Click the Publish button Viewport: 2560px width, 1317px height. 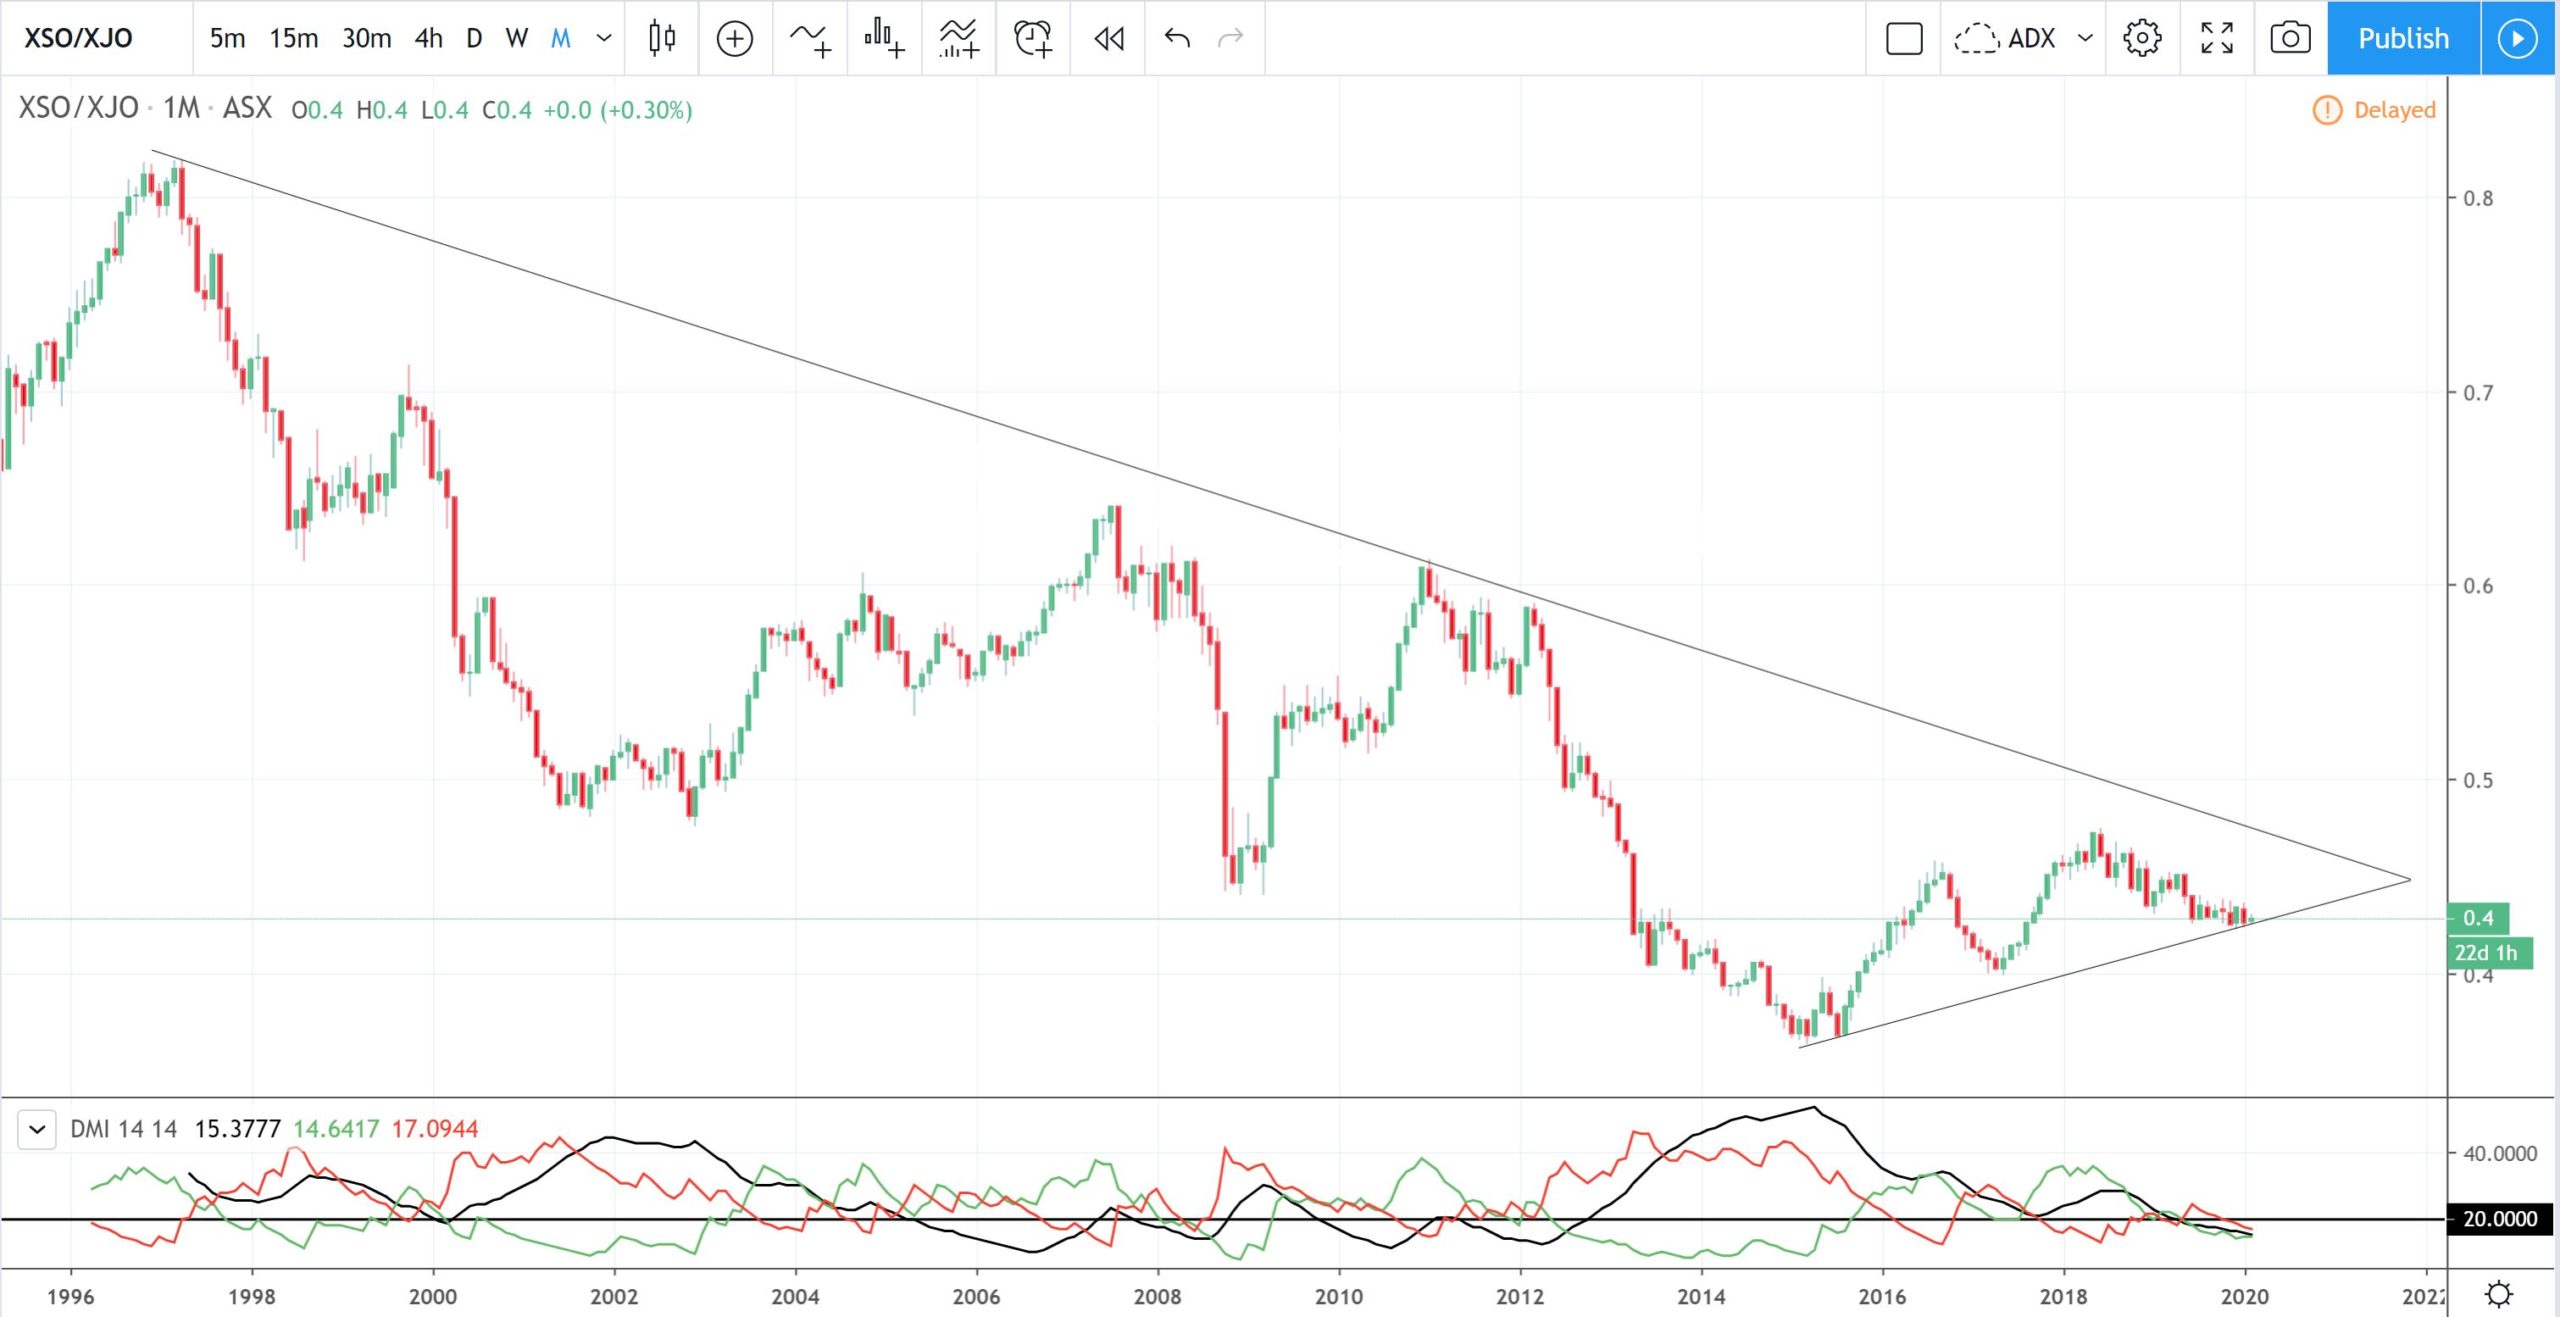[2403, 38]
